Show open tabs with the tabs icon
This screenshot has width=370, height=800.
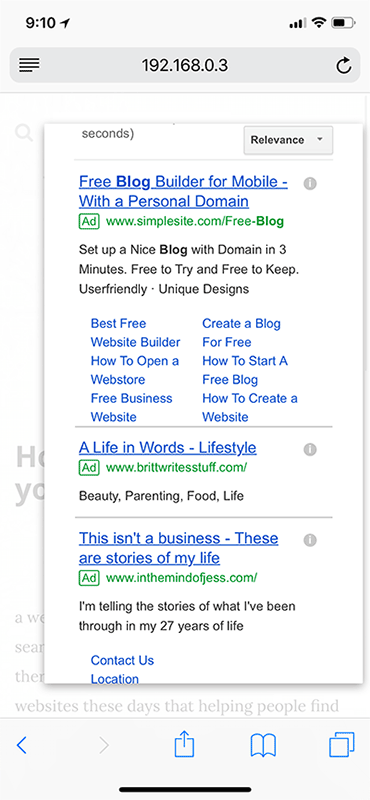coord(341,745)
